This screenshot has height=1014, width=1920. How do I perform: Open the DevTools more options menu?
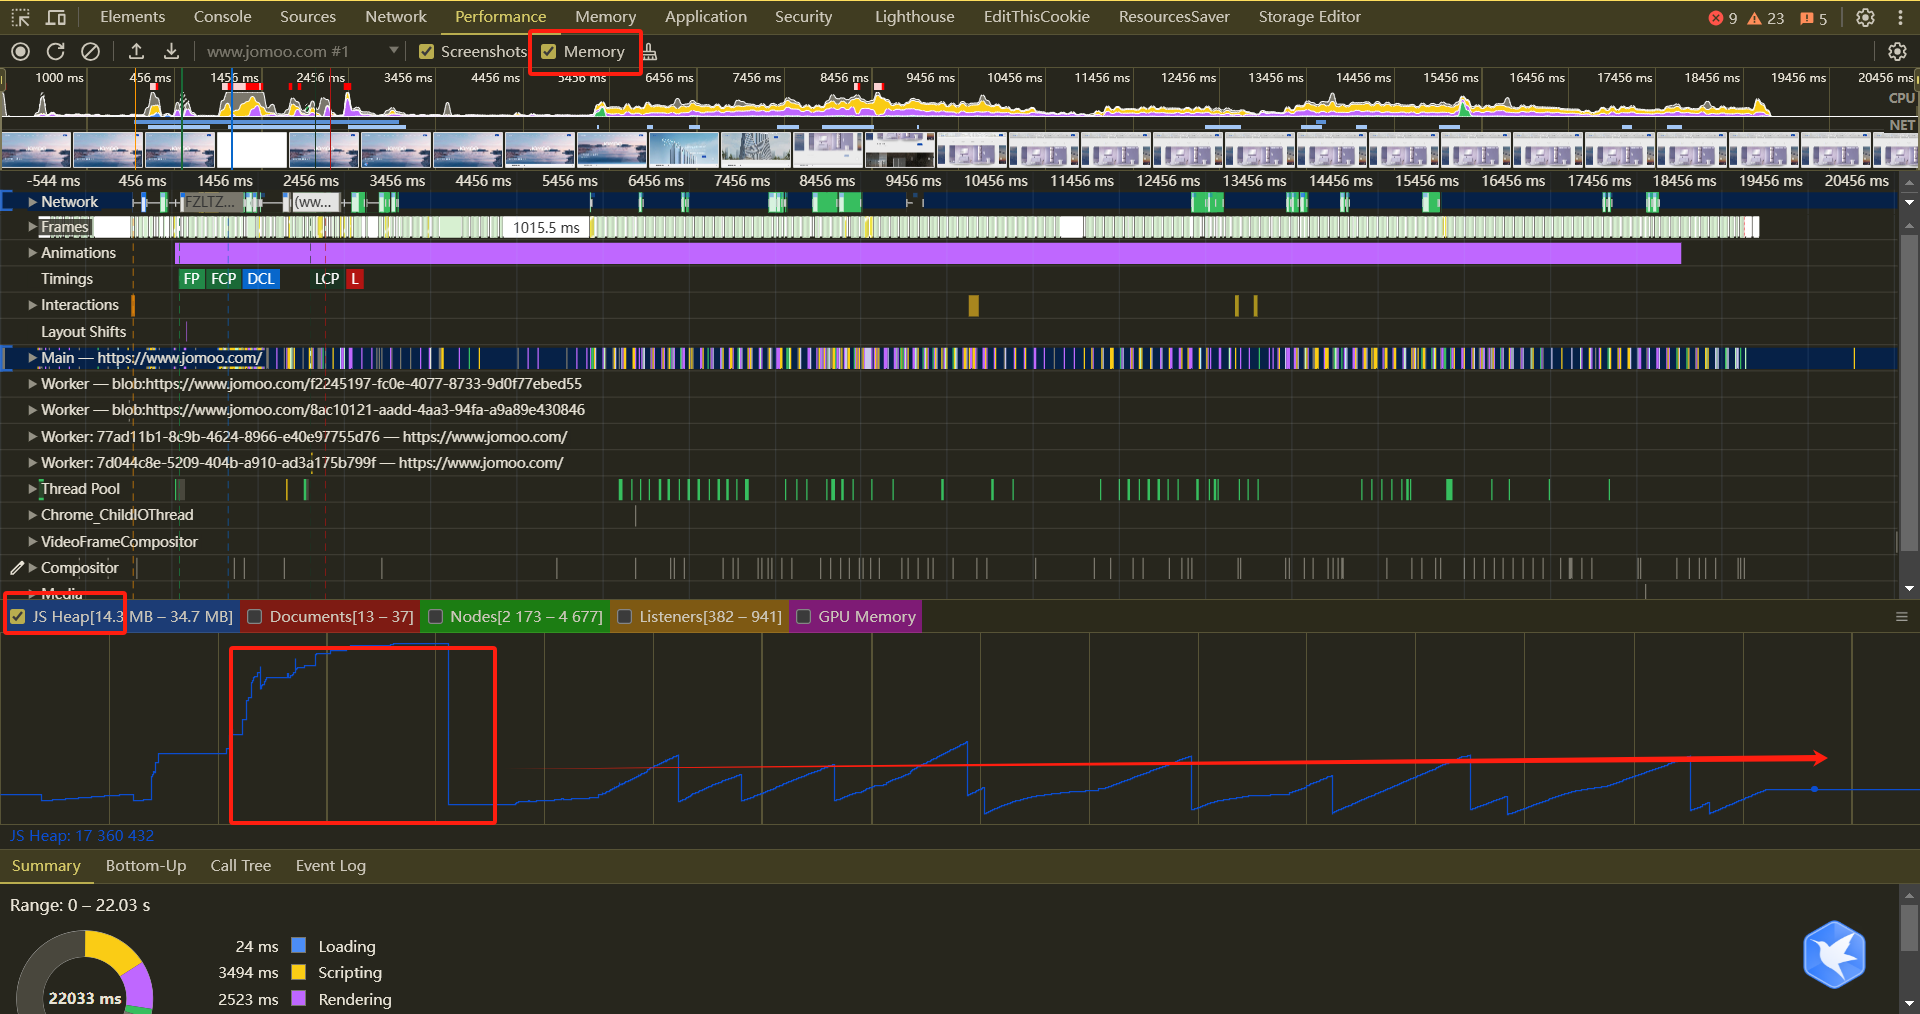point(1900,17)
